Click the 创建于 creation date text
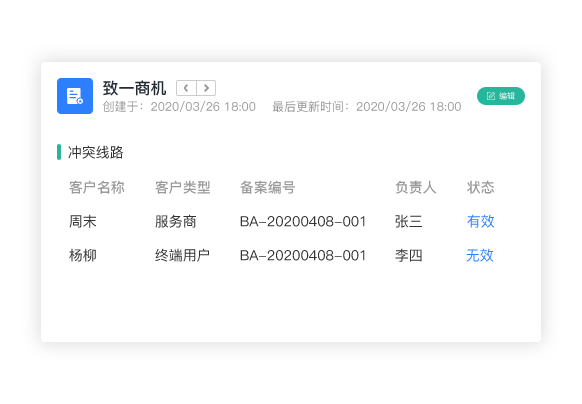The image size is (582, 404). coord(179,107)
